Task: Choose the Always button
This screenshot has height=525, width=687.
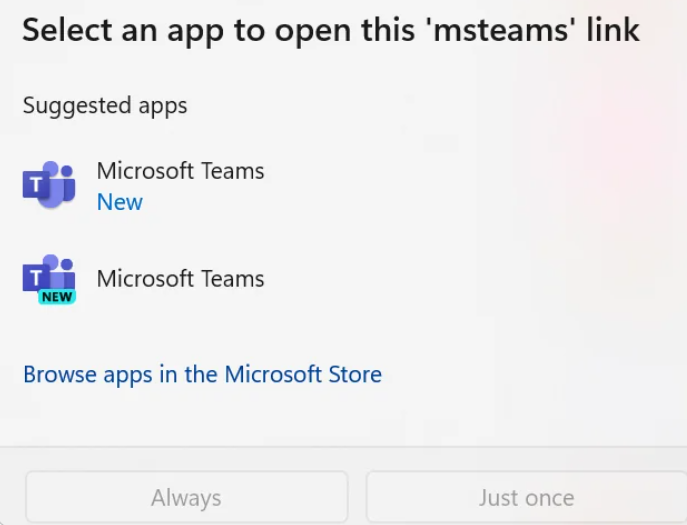Action: 187,498
